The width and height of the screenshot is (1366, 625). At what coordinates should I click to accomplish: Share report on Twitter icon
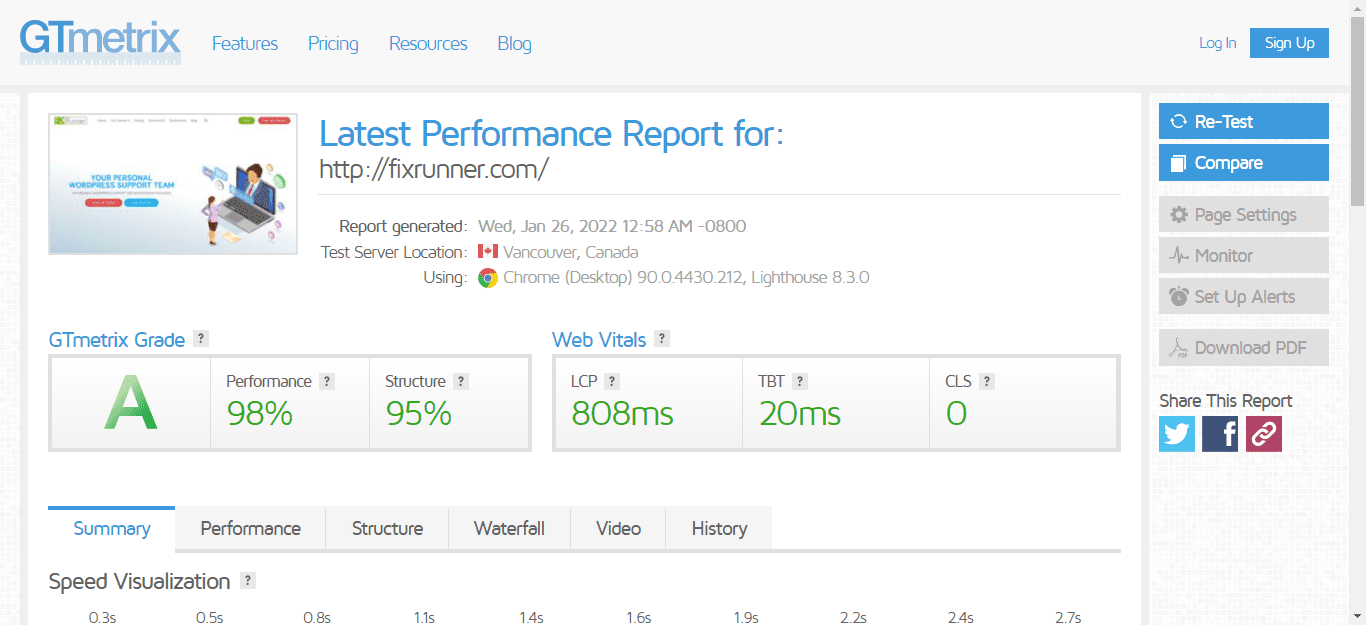[1177, 434]
